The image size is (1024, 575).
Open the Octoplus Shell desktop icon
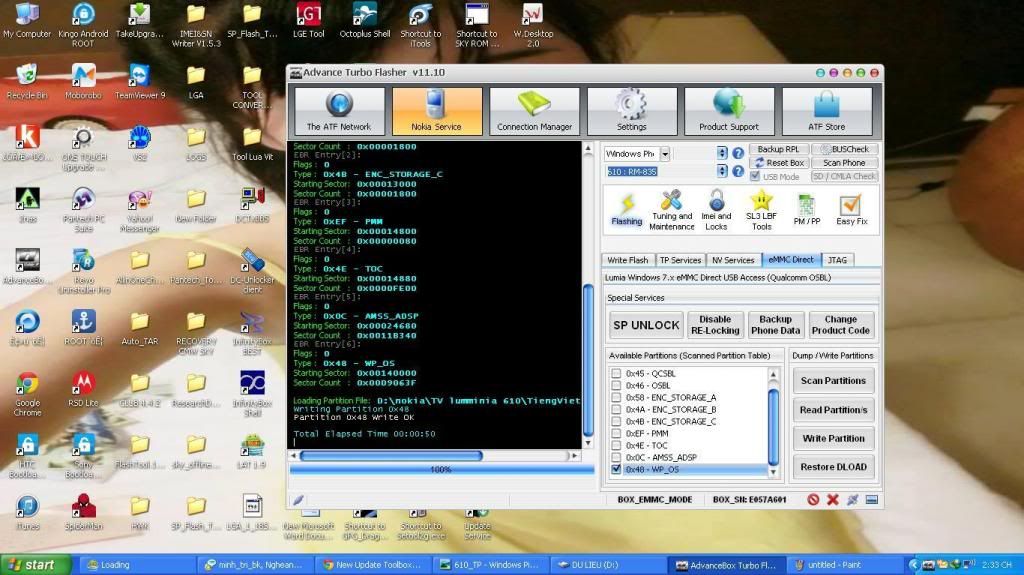point(364,20)
